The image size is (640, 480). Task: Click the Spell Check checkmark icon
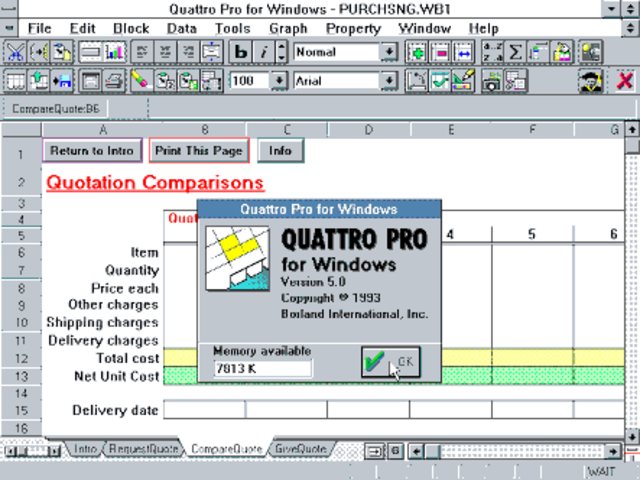click(x=440, y=81)
